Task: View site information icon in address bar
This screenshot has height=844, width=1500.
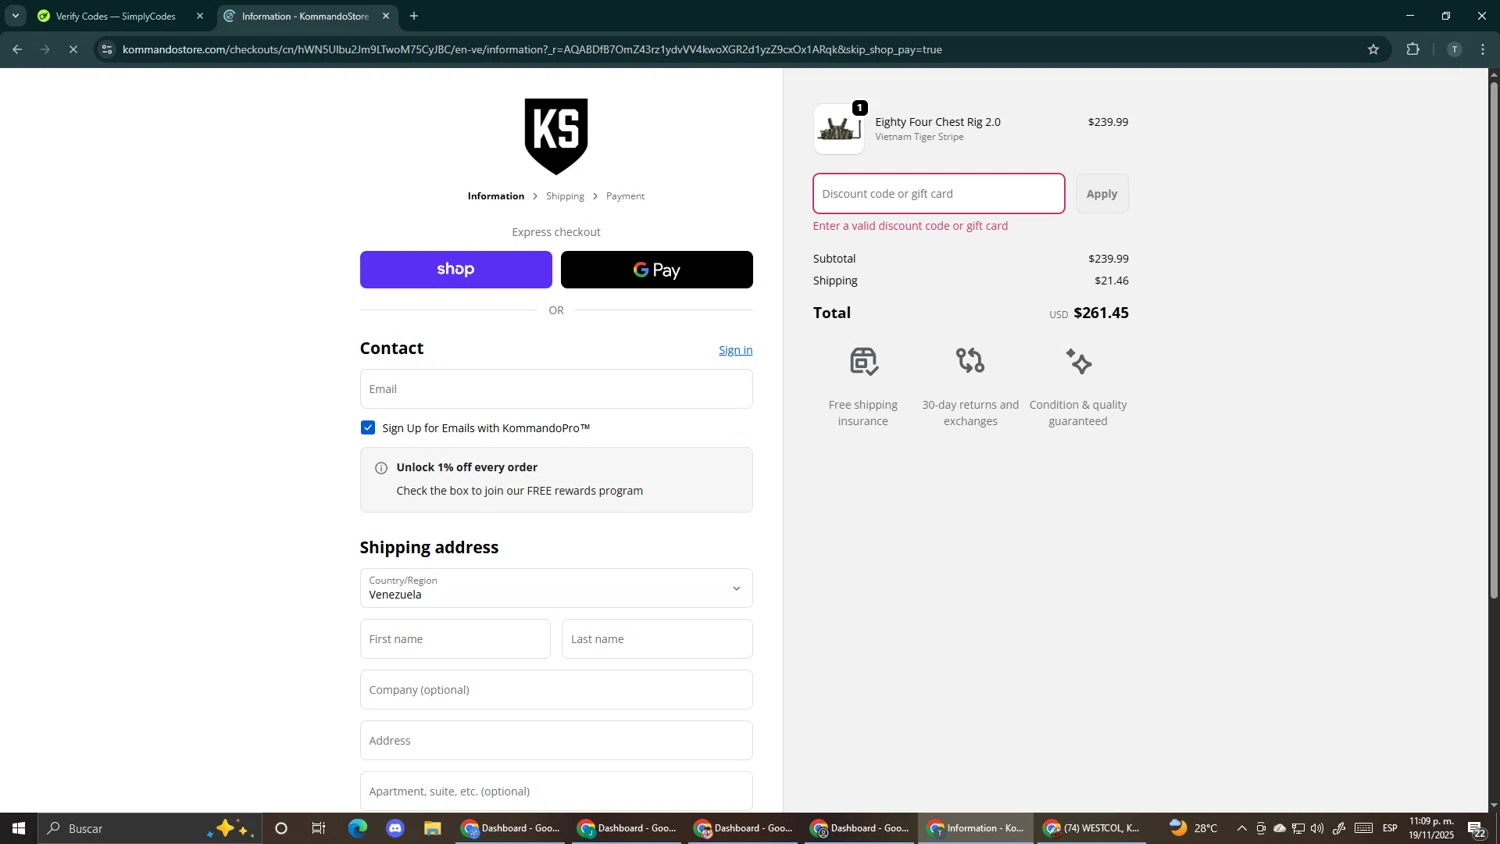Action: coord(107,49)
